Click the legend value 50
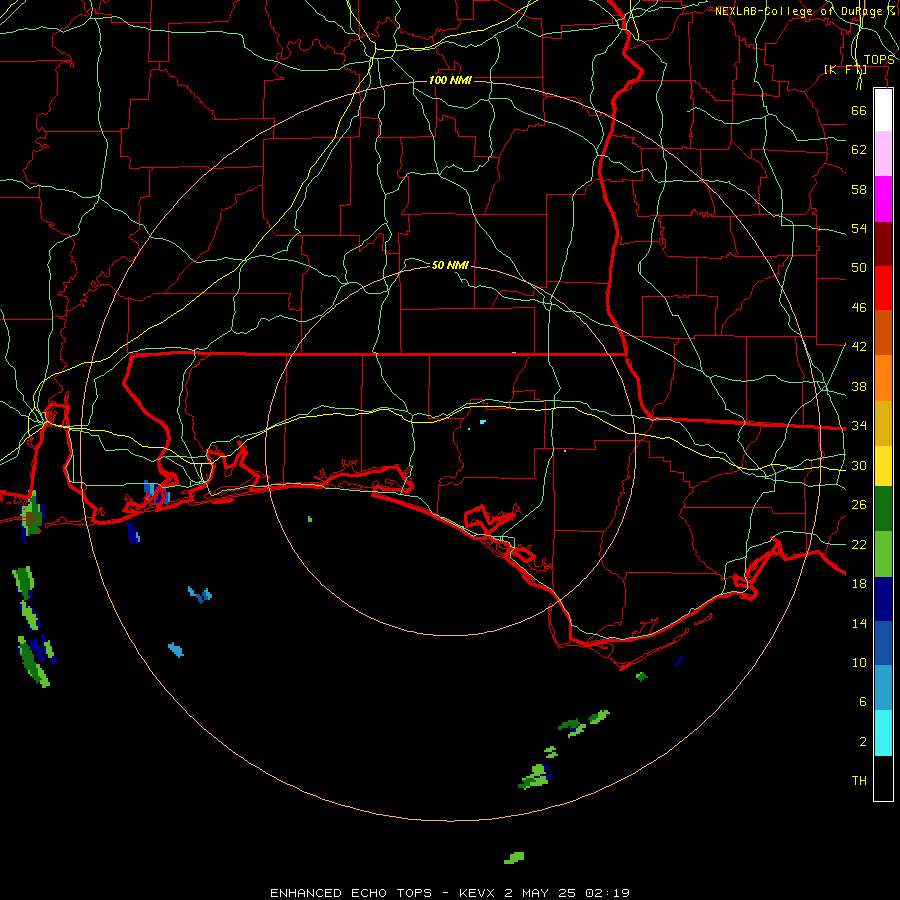Viewport: 900px width, 900px height. [x=859, y=268]
